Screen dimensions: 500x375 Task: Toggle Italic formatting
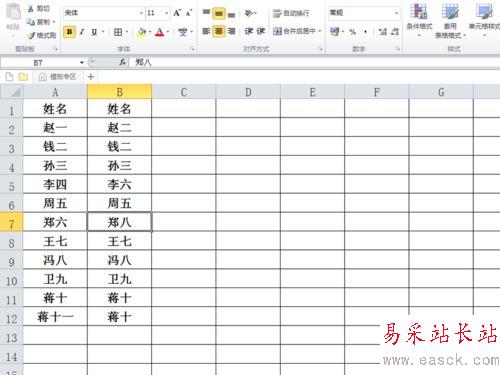82,32
